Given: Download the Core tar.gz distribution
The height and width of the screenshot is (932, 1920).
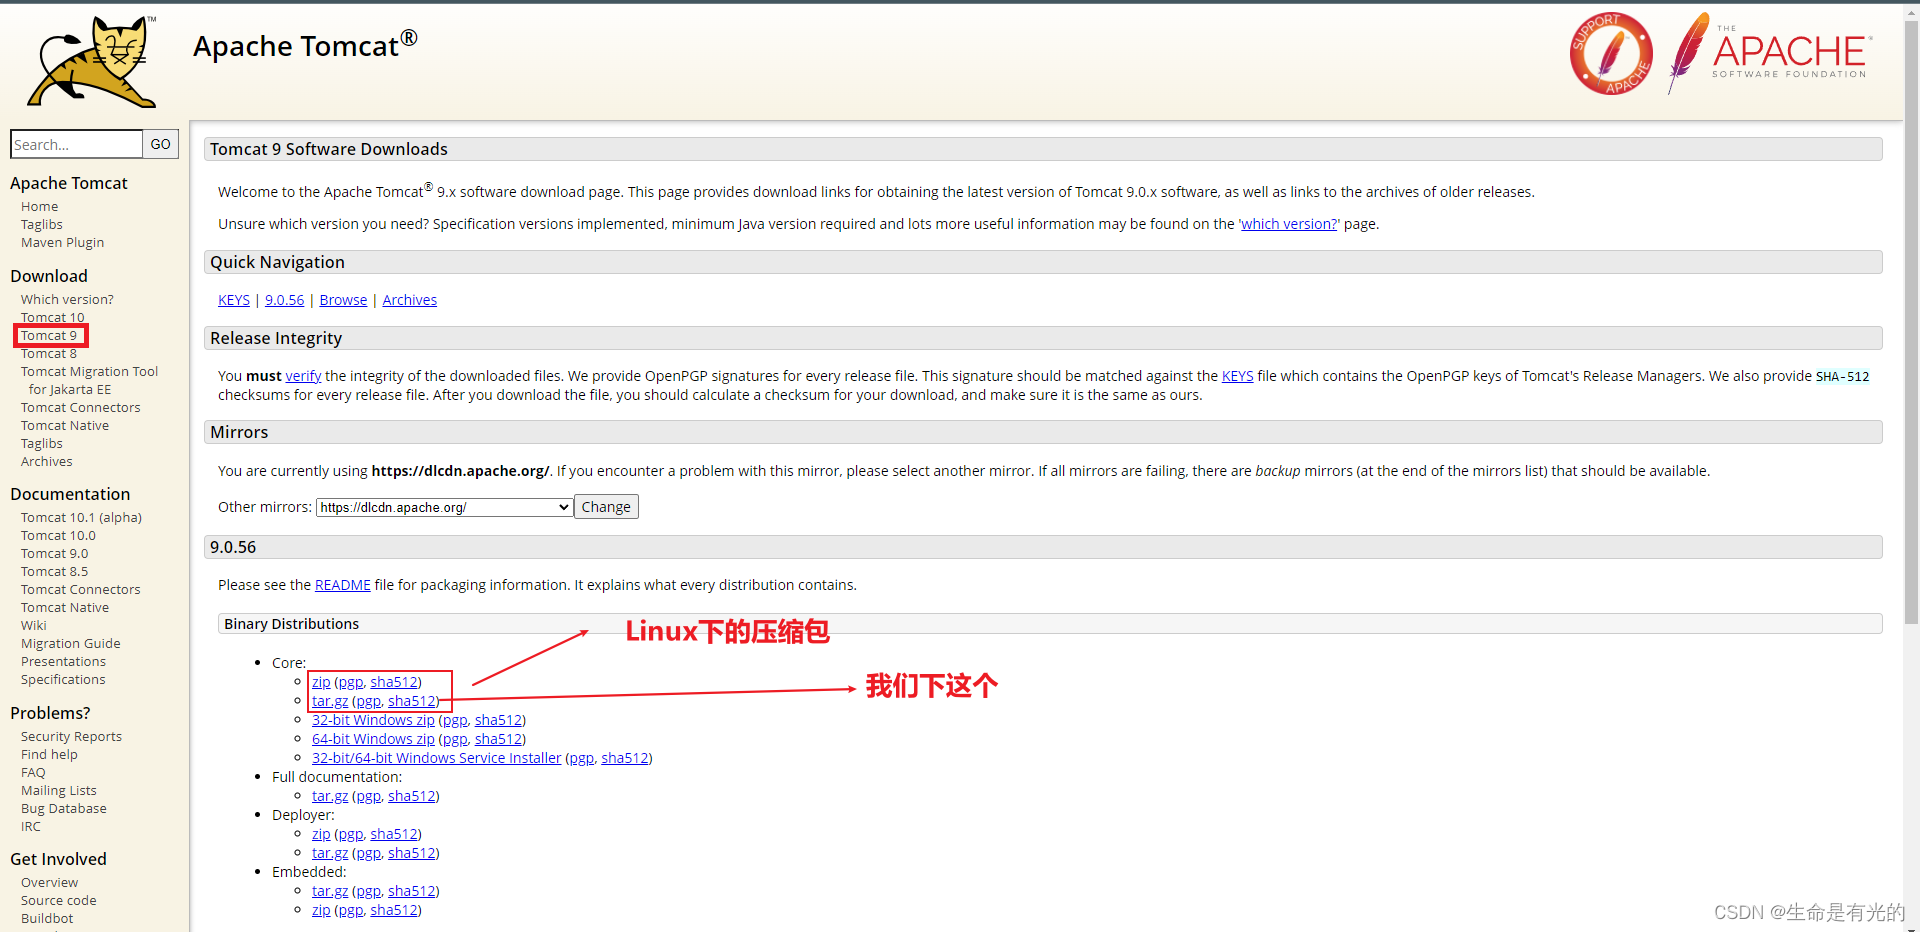Looking at the screenshot, I should [330, 701].
